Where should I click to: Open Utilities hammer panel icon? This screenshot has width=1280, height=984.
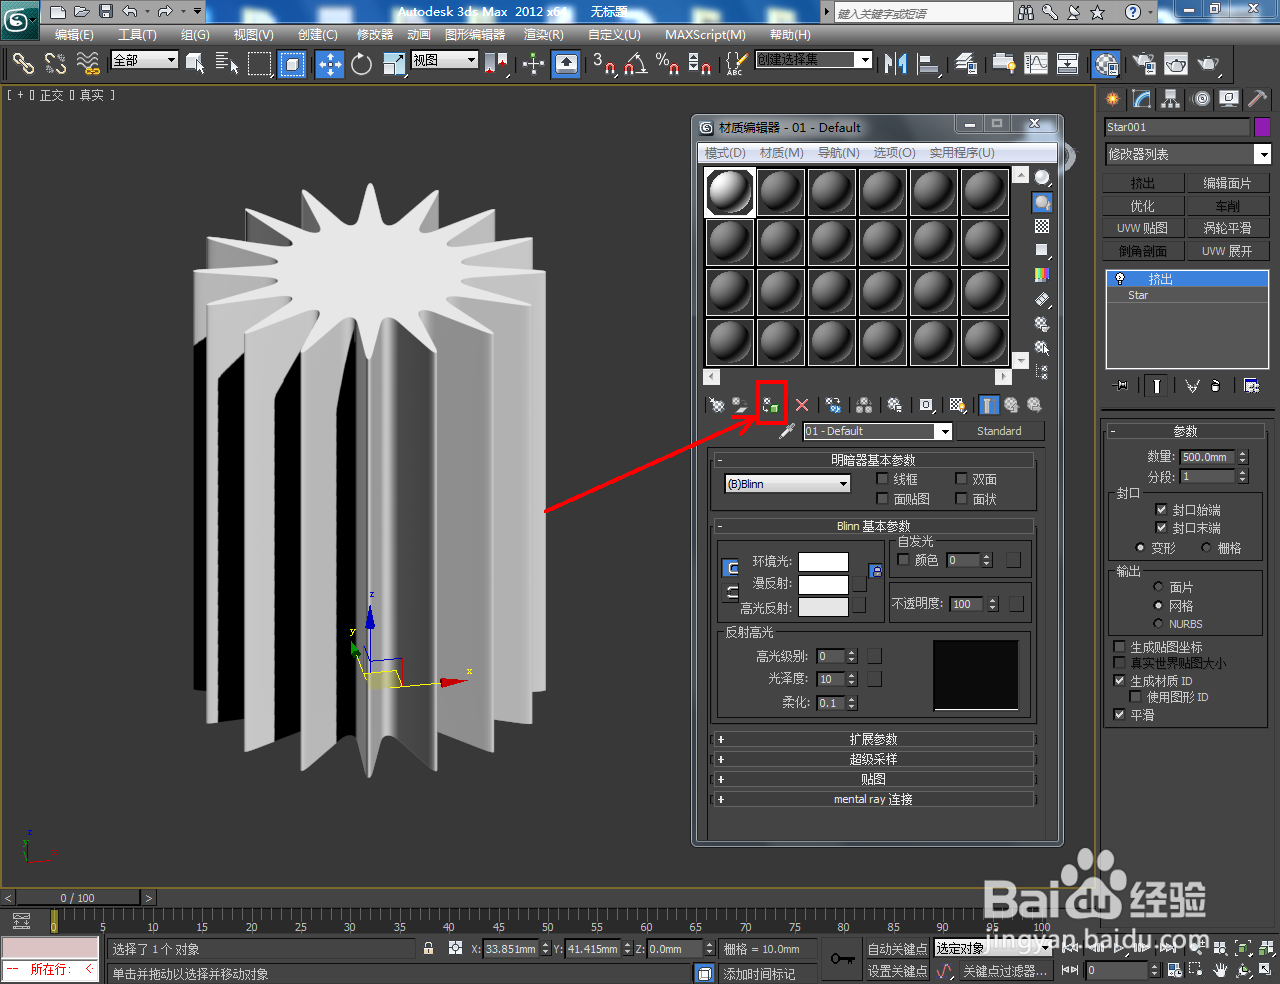(x=1258, y=99)
